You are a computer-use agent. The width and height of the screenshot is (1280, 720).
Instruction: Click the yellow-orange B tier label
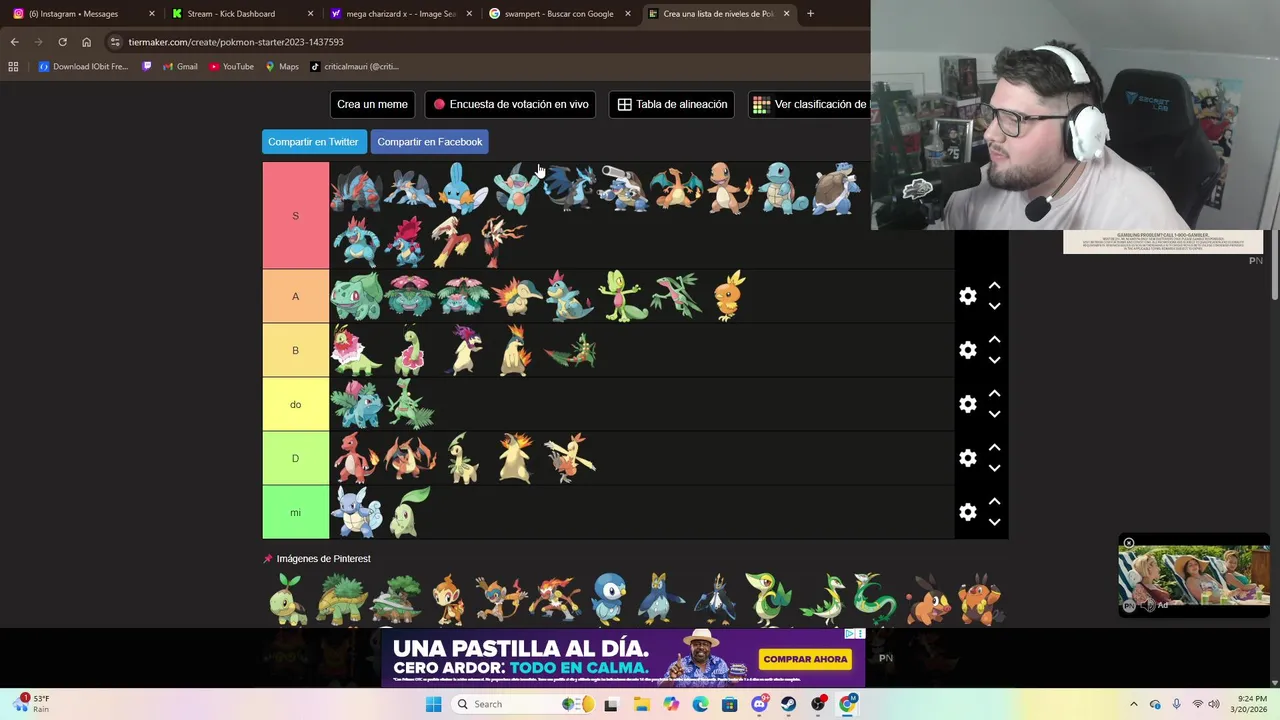coord(295,350)
